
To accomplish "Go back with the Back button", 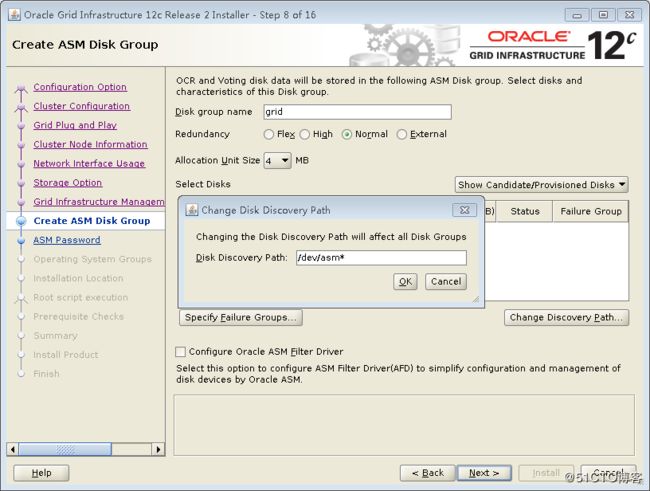I will [x=427, y=473].
